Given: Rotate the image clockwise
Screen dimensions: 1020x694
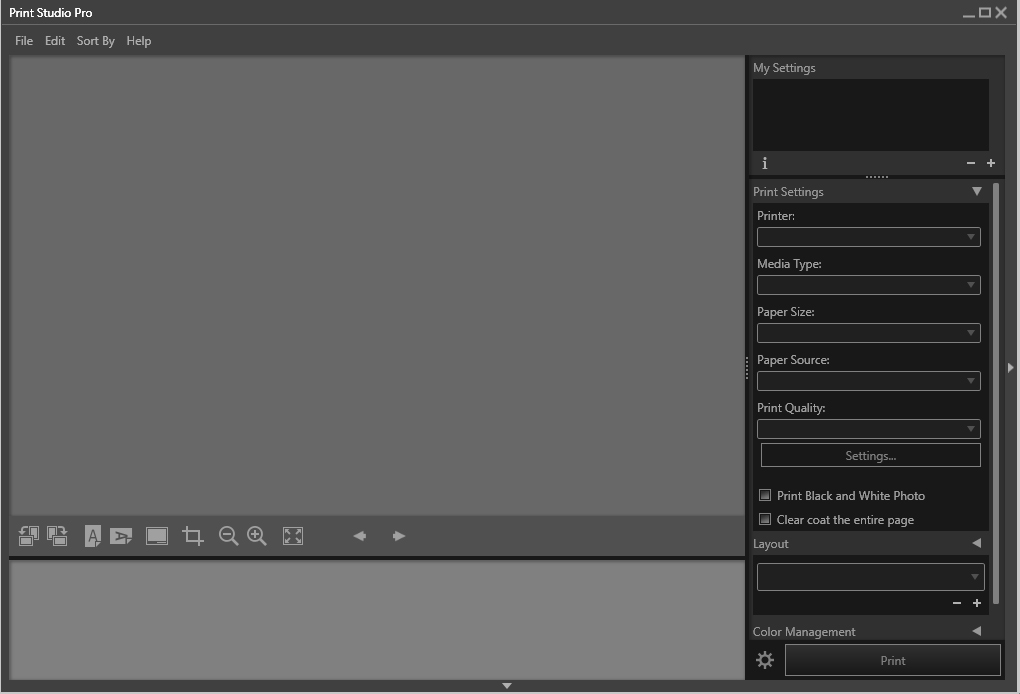Looking at the screenshot, I should point(58,536).
